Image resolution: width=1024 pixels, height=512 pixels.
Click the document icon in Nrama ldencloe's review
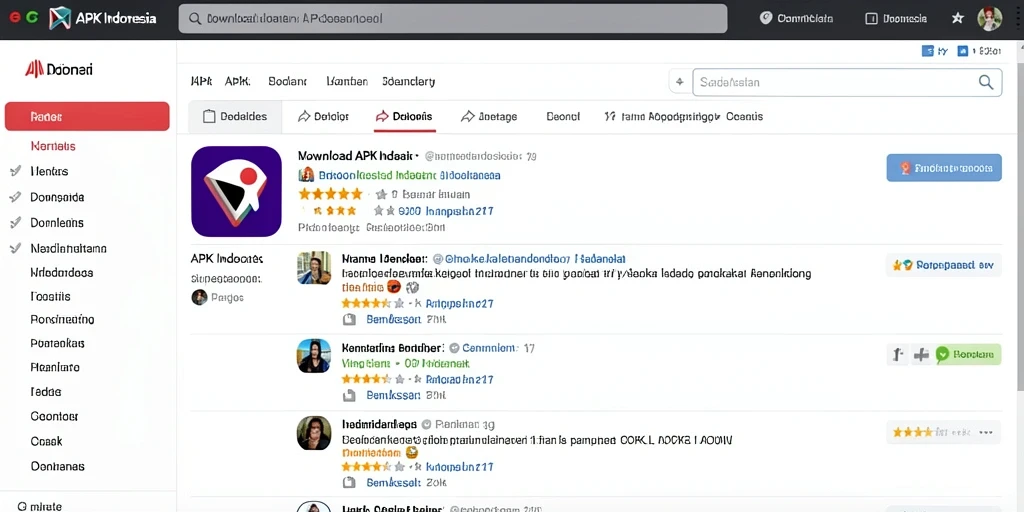(349, 320)
